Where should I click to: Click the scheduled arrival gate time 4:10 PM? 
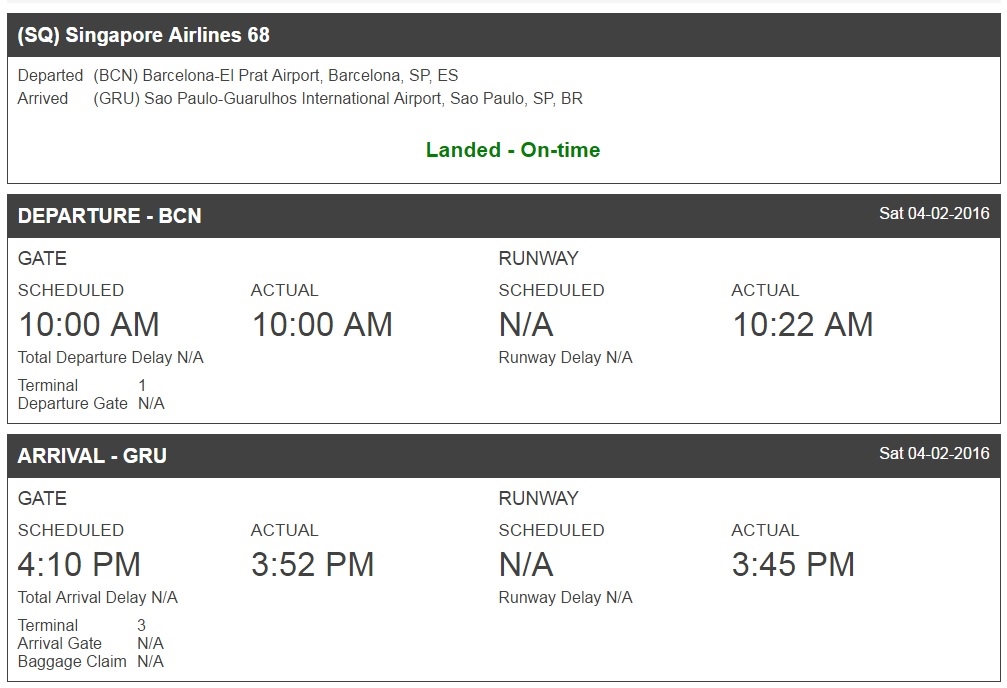coord(79,564)
